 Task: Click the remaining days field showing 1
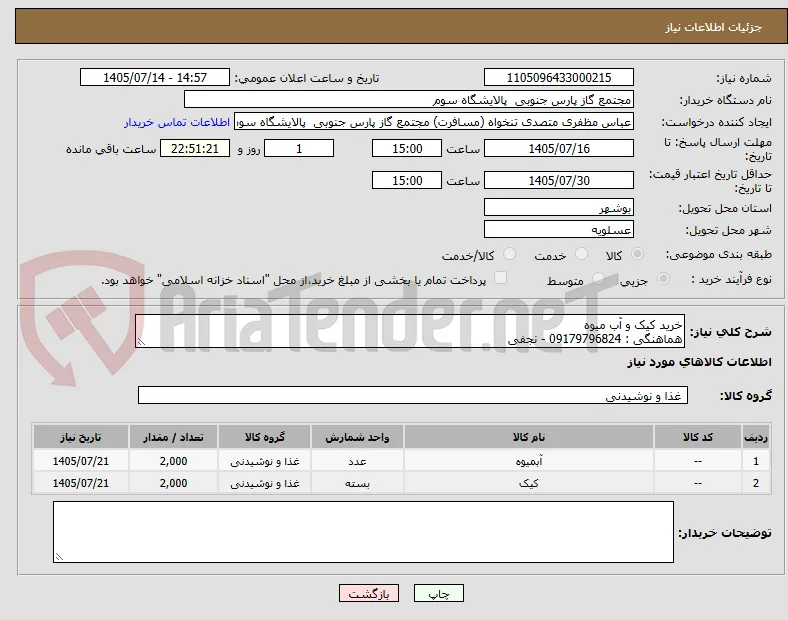point(299,148)
